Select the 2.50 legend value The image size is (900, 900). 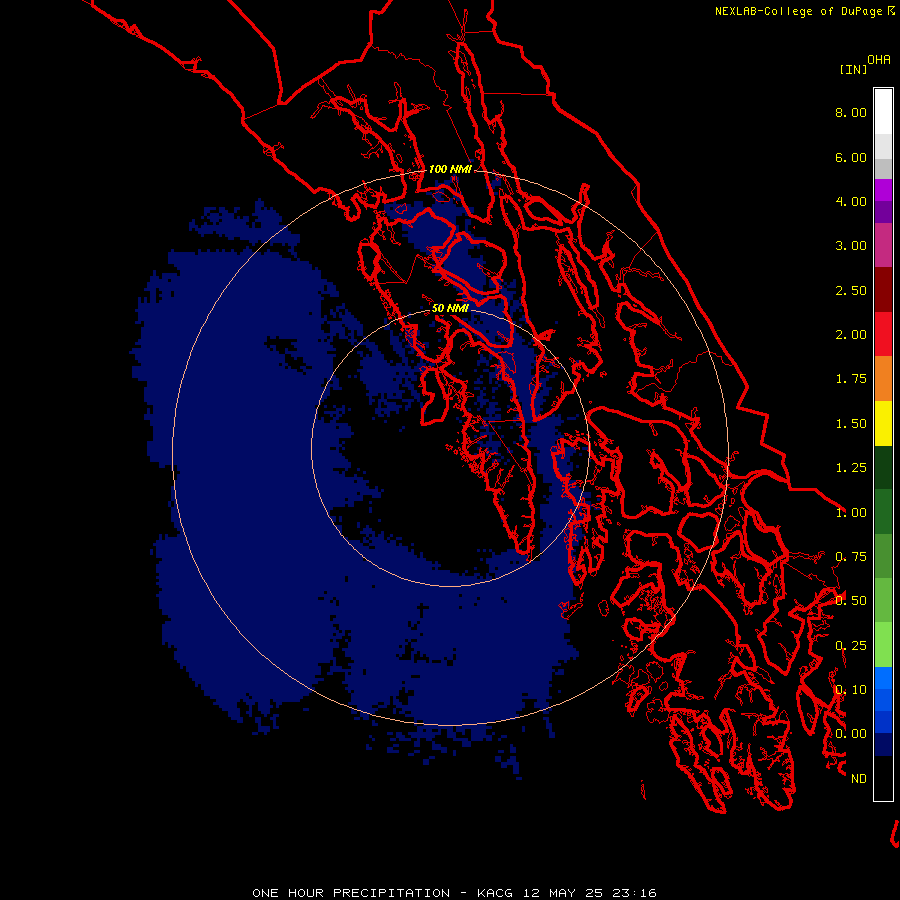[x=851, y=290]
